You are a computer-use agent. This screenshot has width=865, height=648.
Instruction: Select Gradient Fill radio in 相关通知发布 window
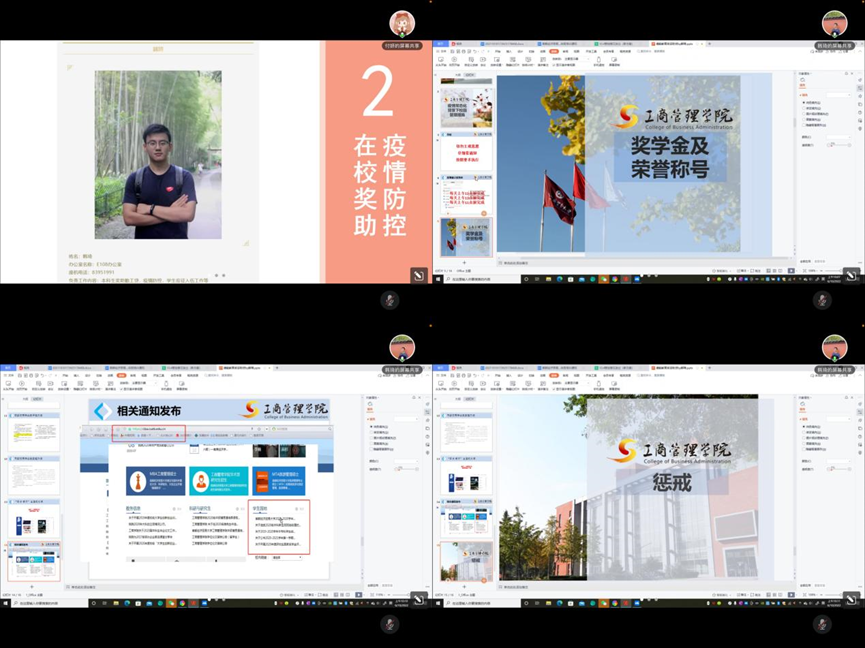(x=371, y=432)
